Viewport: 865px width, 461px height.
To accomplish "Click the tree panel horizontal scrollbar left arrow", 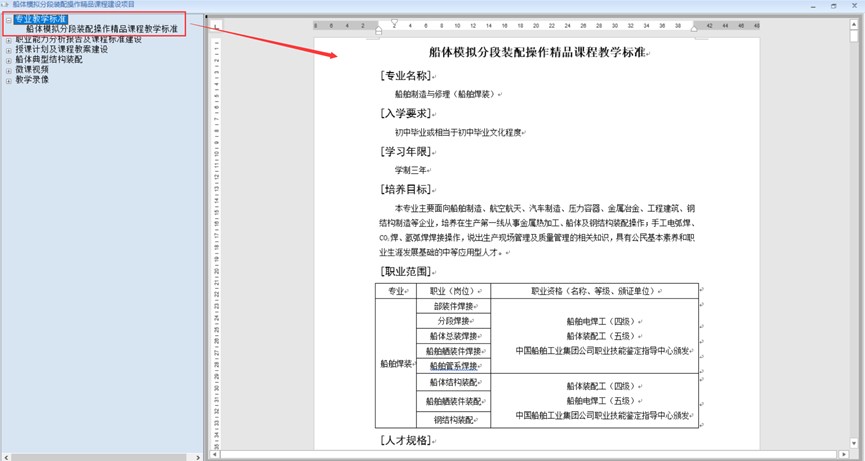I will pos(5,456).
